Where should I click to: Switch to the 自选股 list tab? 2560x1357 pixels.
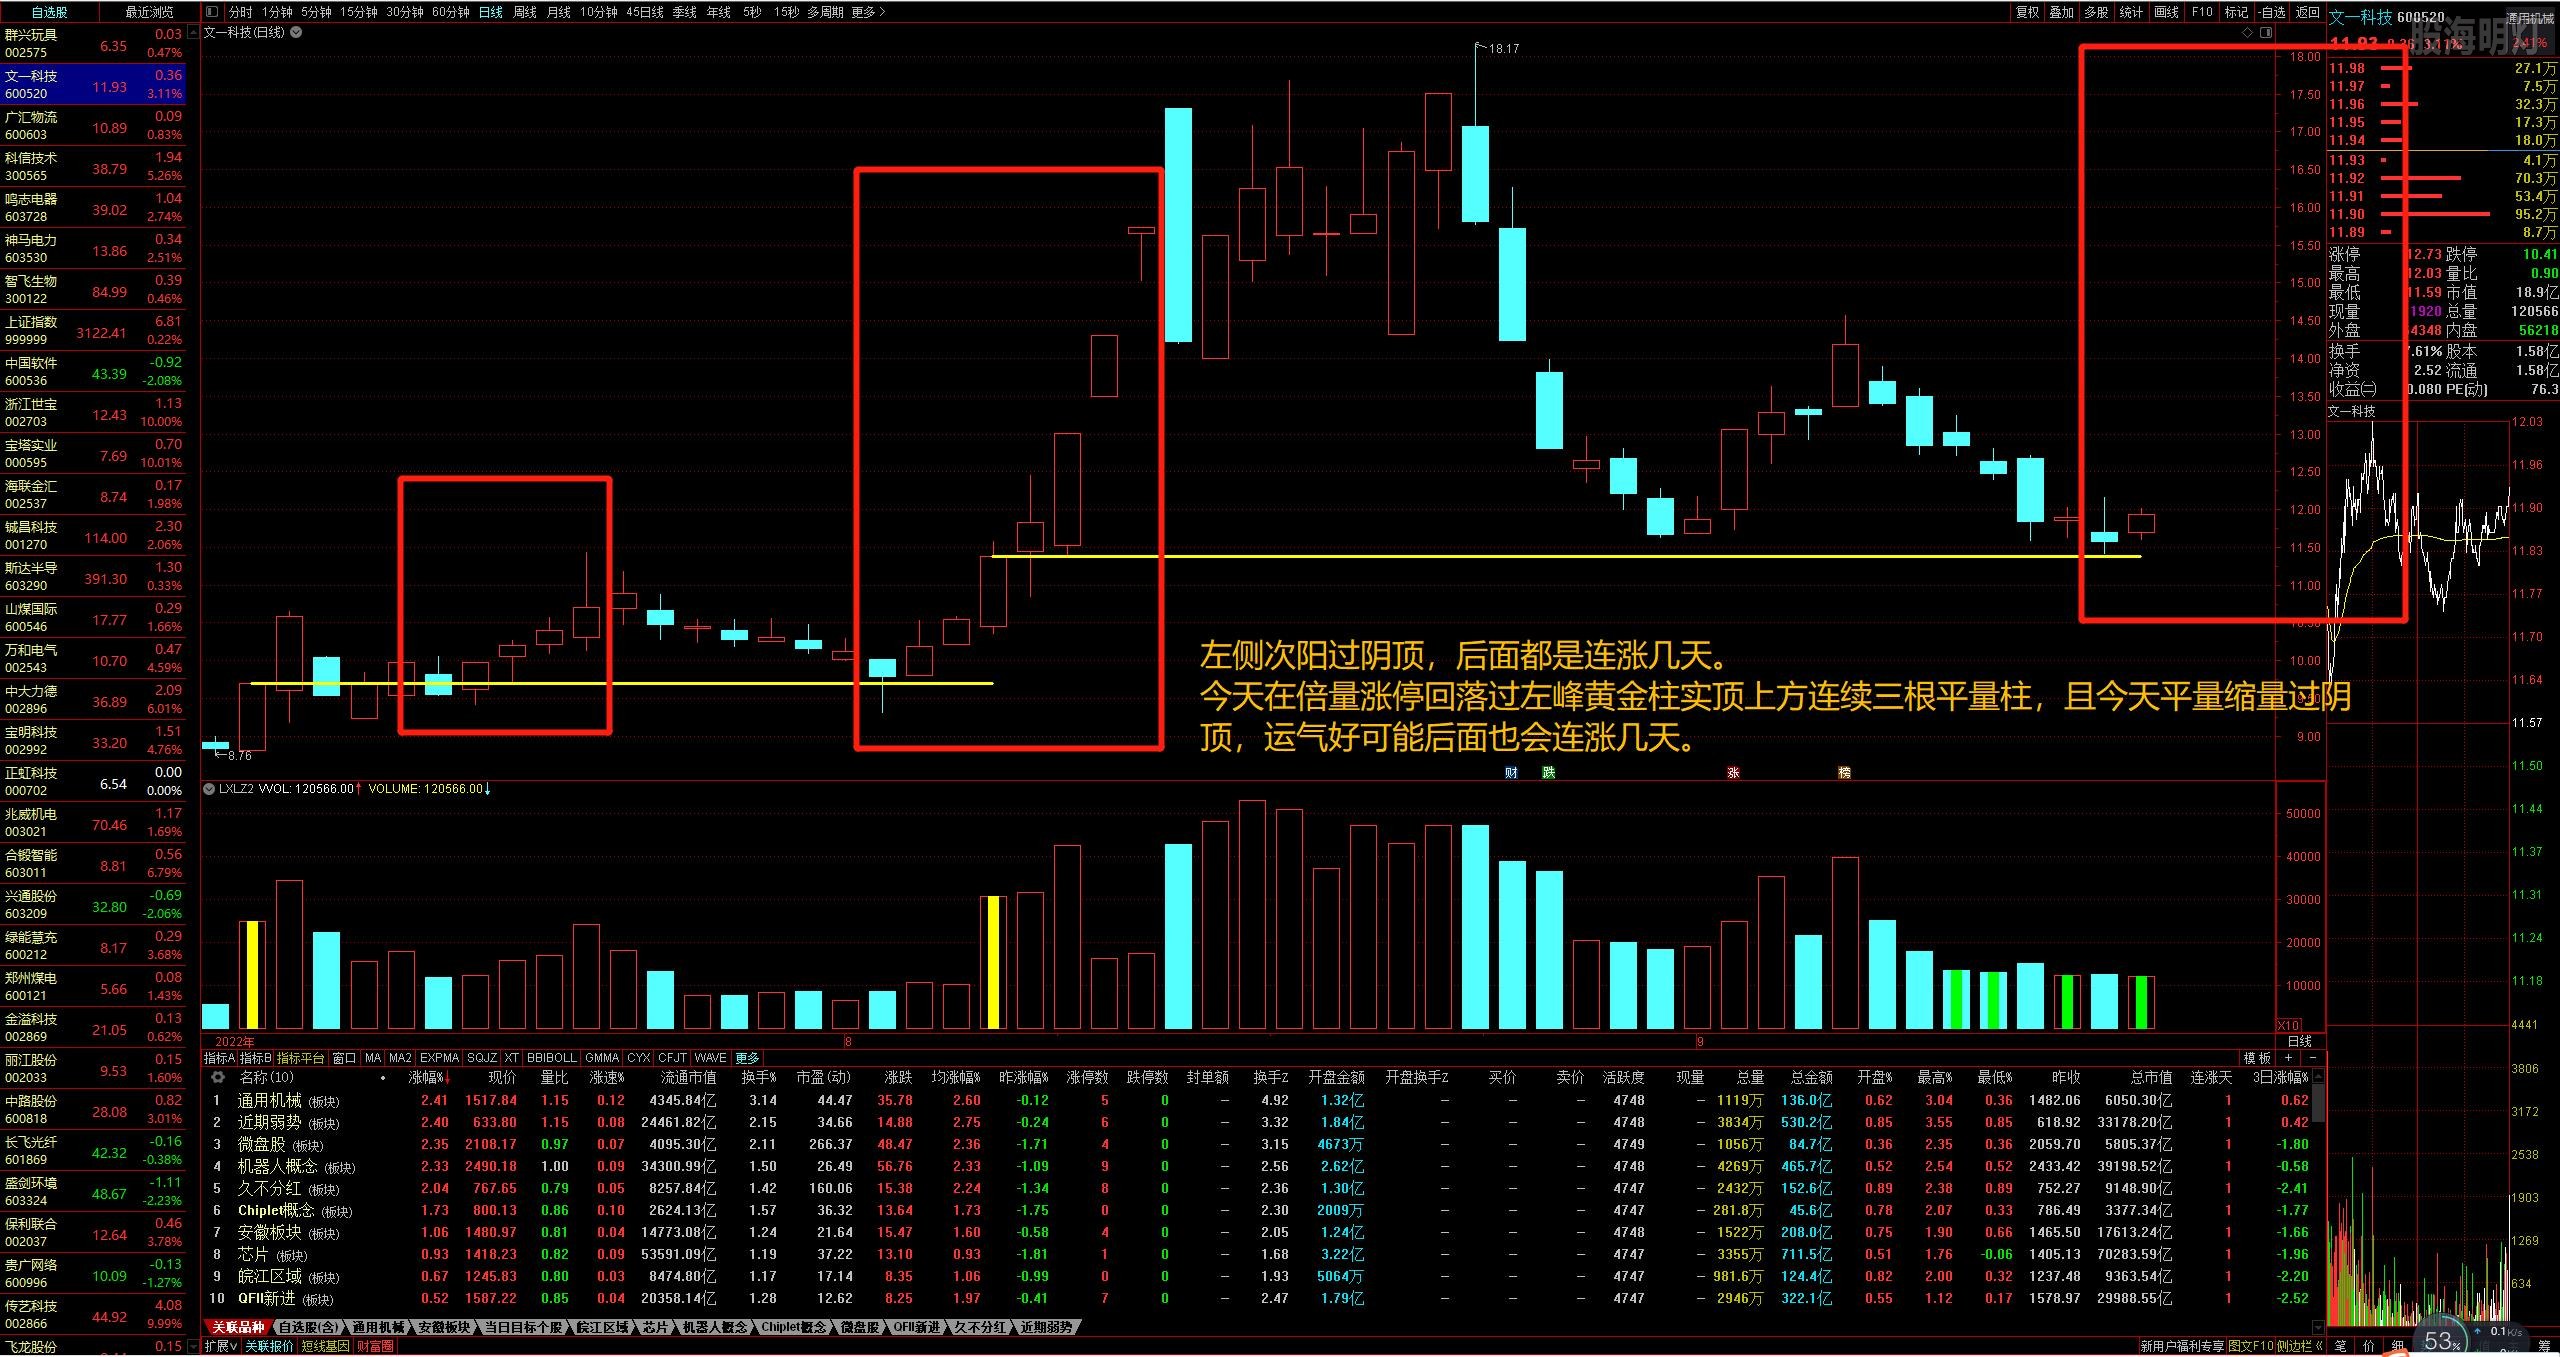tap(50, 12)
